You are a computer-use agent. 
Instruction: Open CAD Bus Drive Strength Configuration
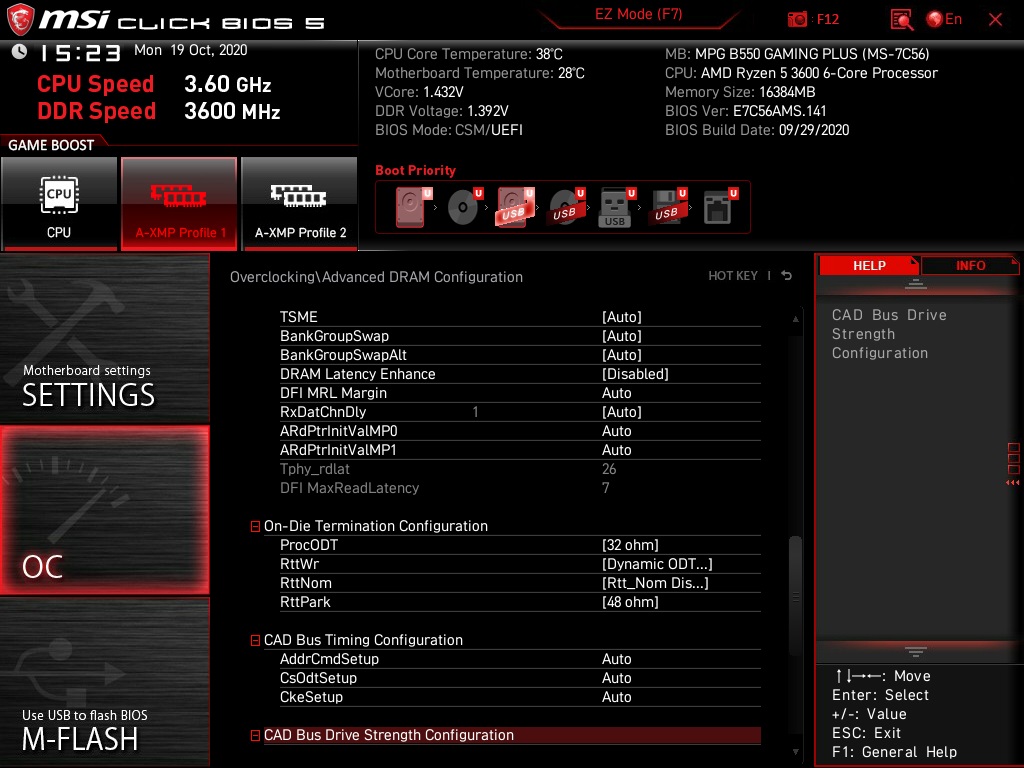[x=390, y=735]
